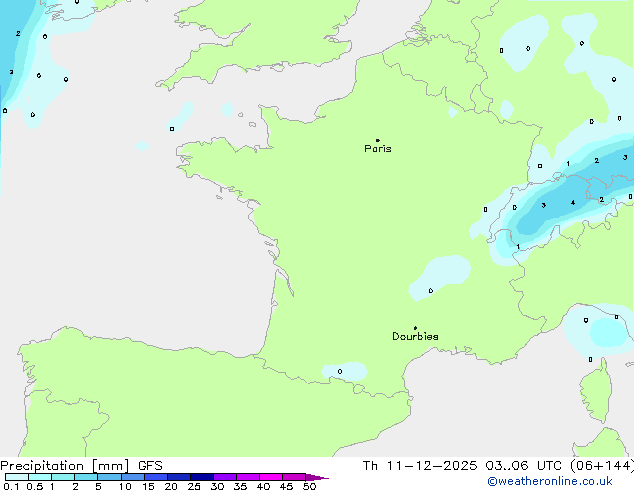Select the Dourbies location dot marker
634x490 pixels.
415,328
